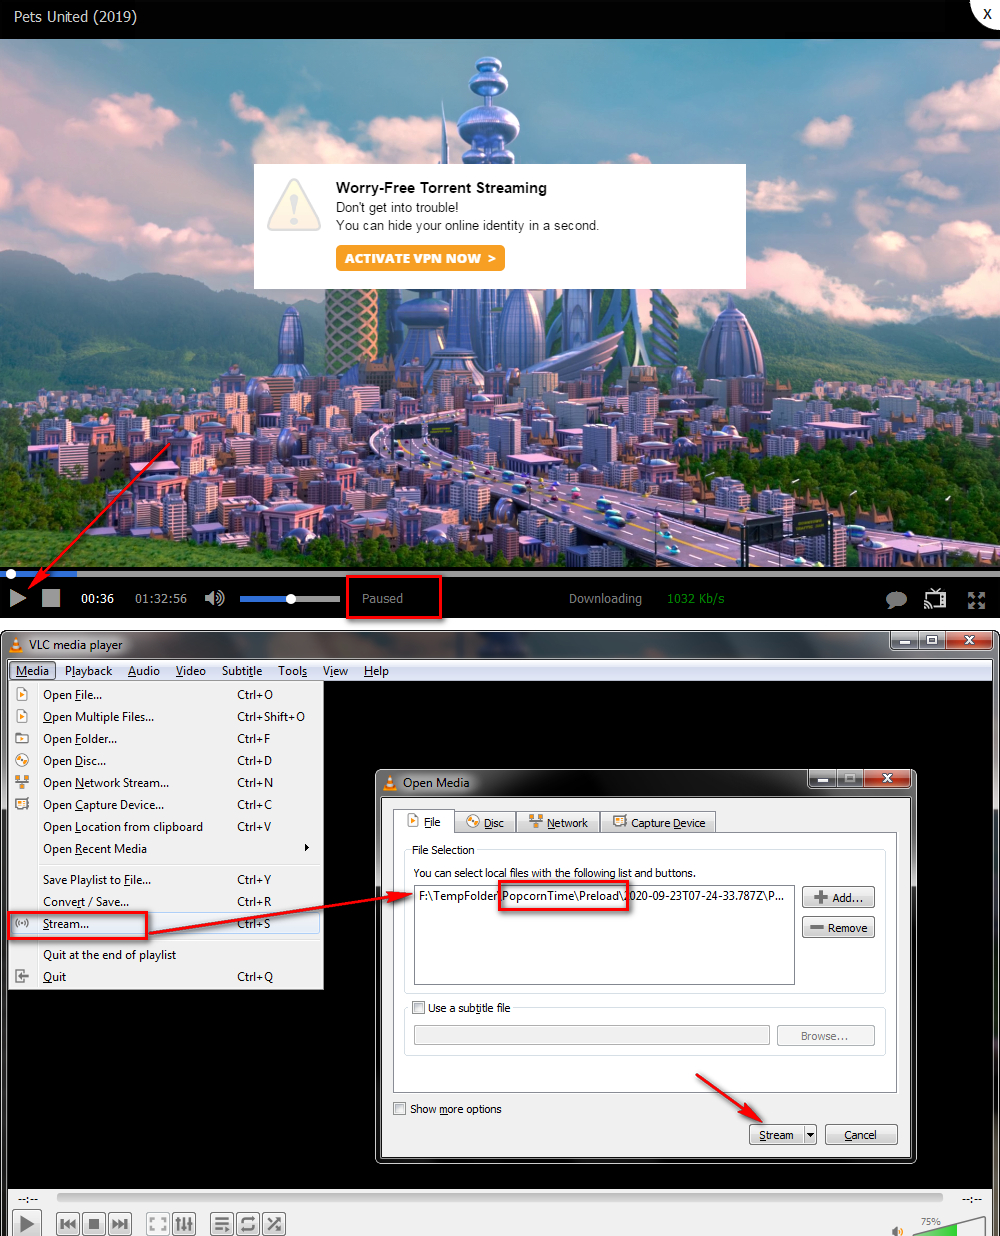Close the Popcorn Time player with X
This screenshot has height=1236, width=1000.
click(x=987, y=13)
